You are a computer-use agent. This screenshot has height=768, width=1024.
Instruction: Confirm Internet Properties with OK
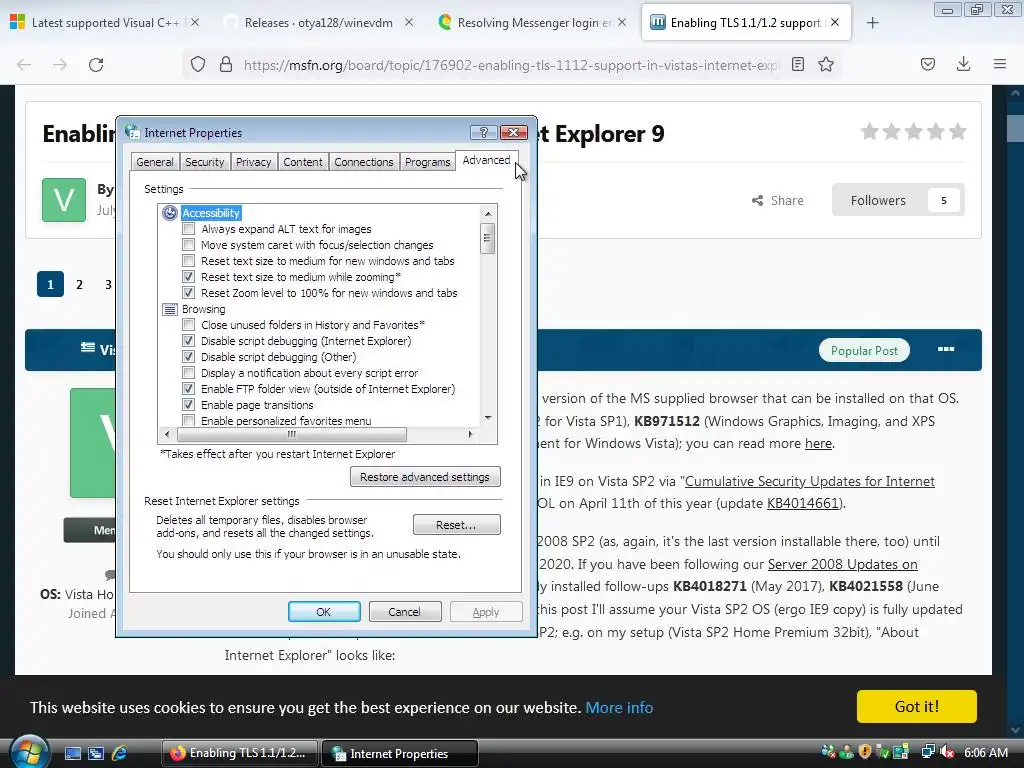(x=324, y=612)
